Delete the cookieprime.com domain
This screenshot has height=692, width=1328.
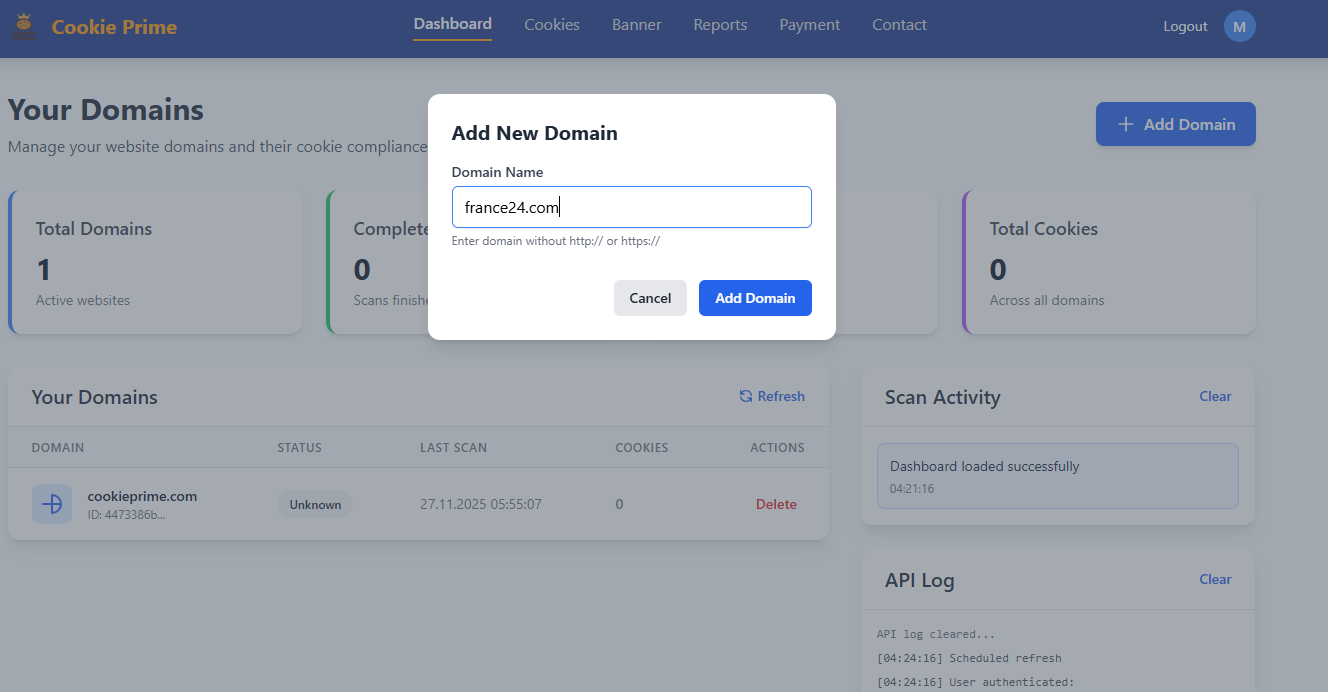pyautogui.click(x=776, y=504)
